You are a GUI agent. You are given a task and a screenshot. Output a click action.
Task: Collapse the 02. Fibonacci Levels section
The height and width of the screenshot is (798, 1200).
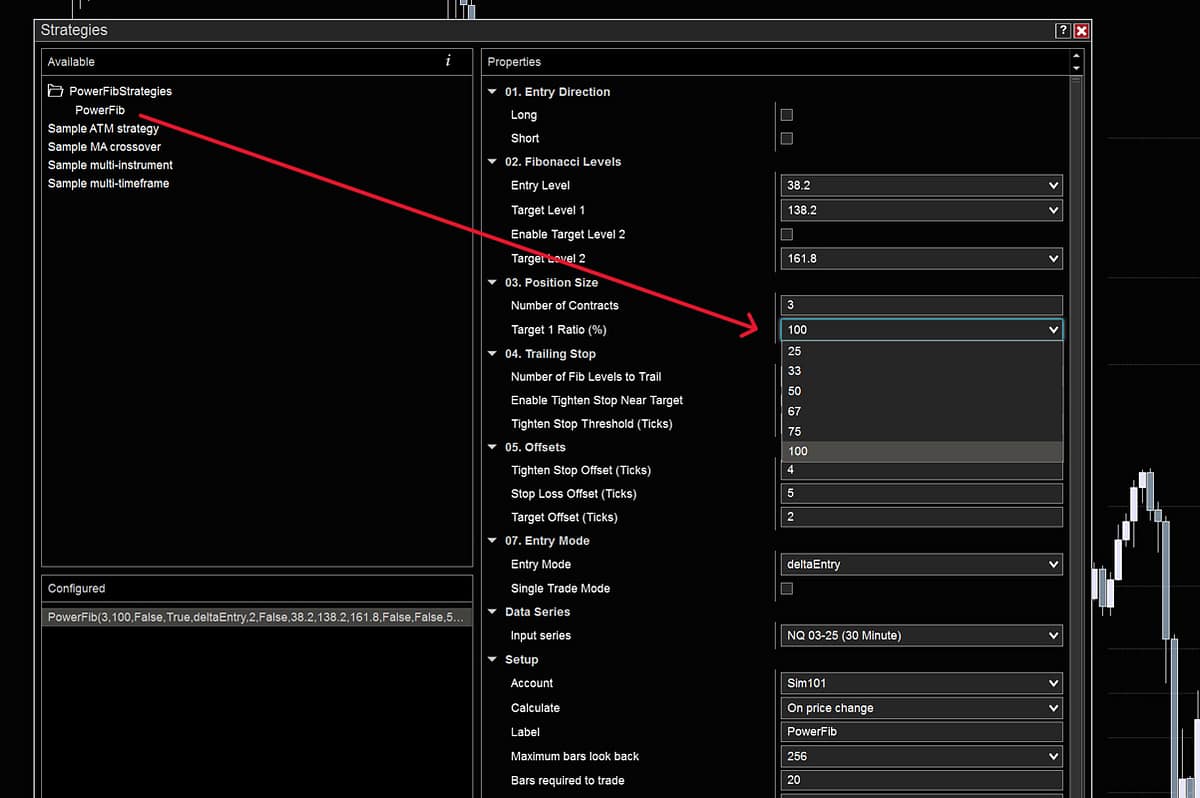pyautogui.click(x=492, y=162)
